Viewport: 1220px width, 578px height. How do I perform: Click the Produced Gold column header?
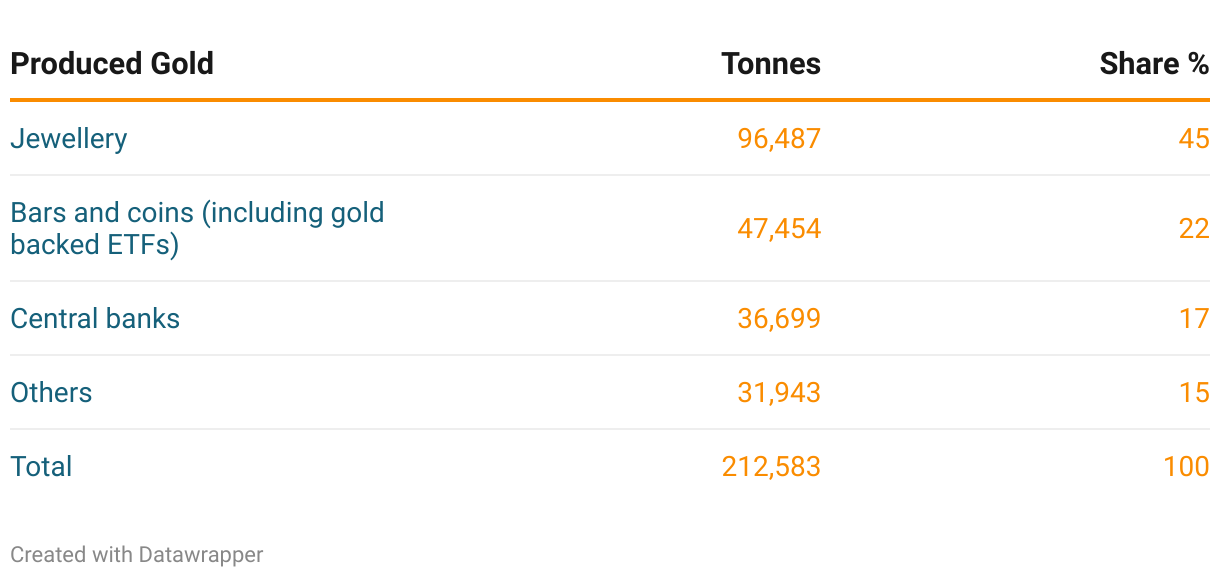(x=112, y=64)
